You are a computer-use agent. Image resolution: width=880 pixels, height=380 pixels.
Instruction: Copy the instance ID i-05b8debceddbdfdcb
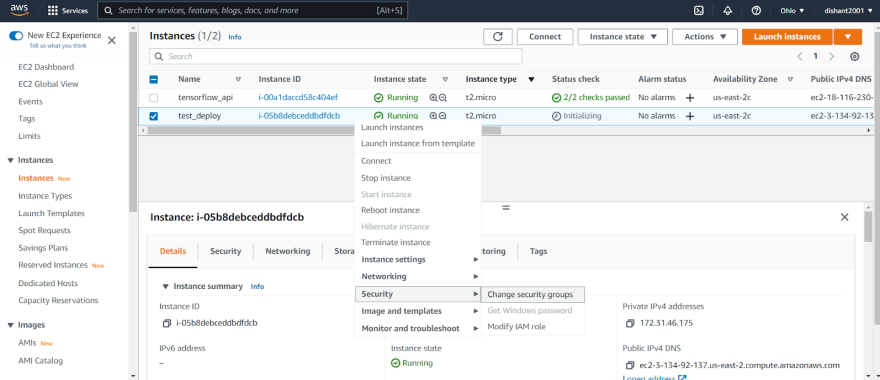[166, 323]
